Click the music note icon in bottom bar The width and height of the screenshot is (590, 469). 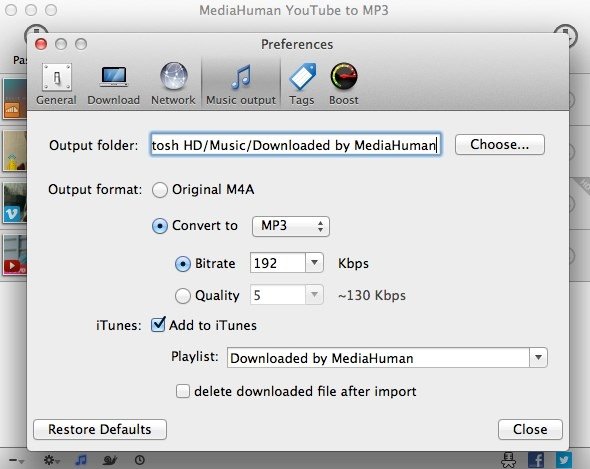(x=81, y=460)
